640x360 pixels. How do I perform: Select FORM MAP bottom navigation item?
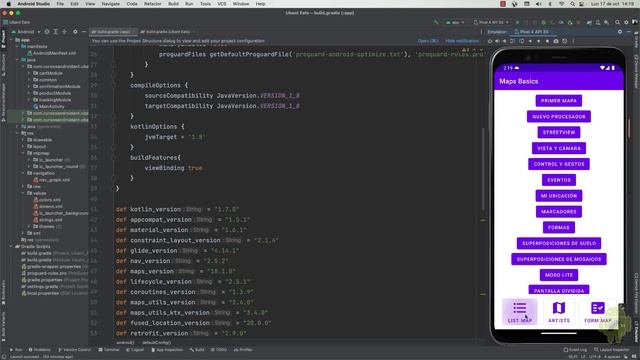tap(598, 313)
